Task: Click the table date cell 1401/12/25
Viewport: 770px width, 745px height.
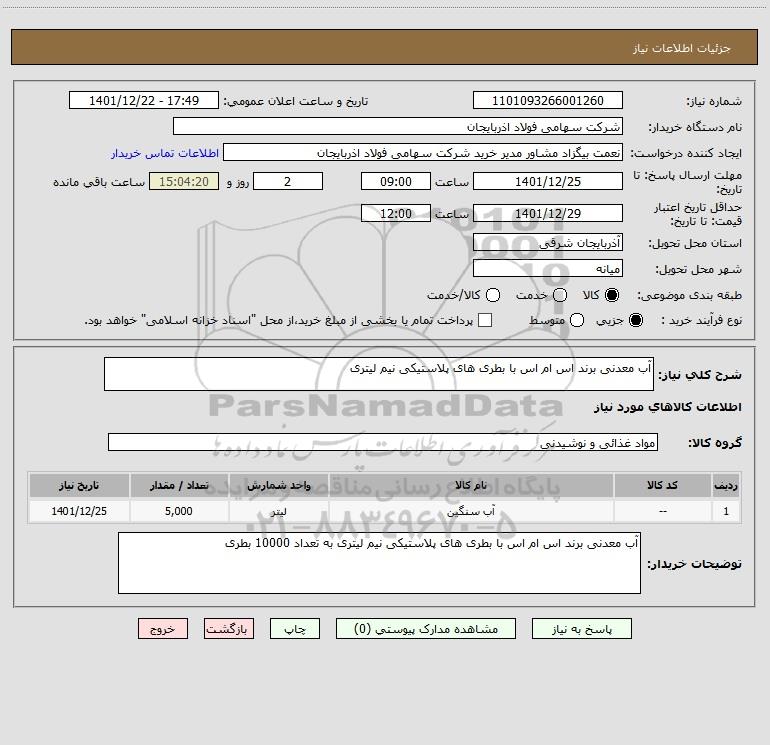Action: coord(79,511)
